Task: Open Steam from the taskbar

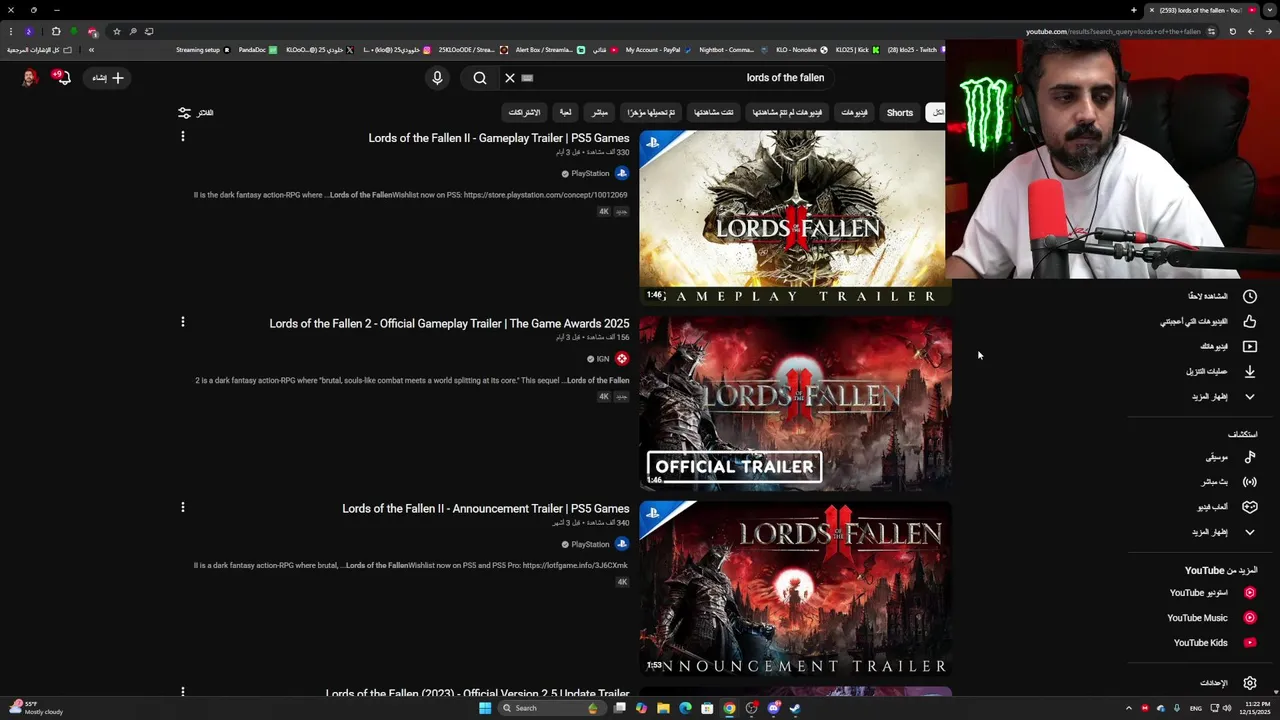Action: pyautogui.click(x=795, y=708)
